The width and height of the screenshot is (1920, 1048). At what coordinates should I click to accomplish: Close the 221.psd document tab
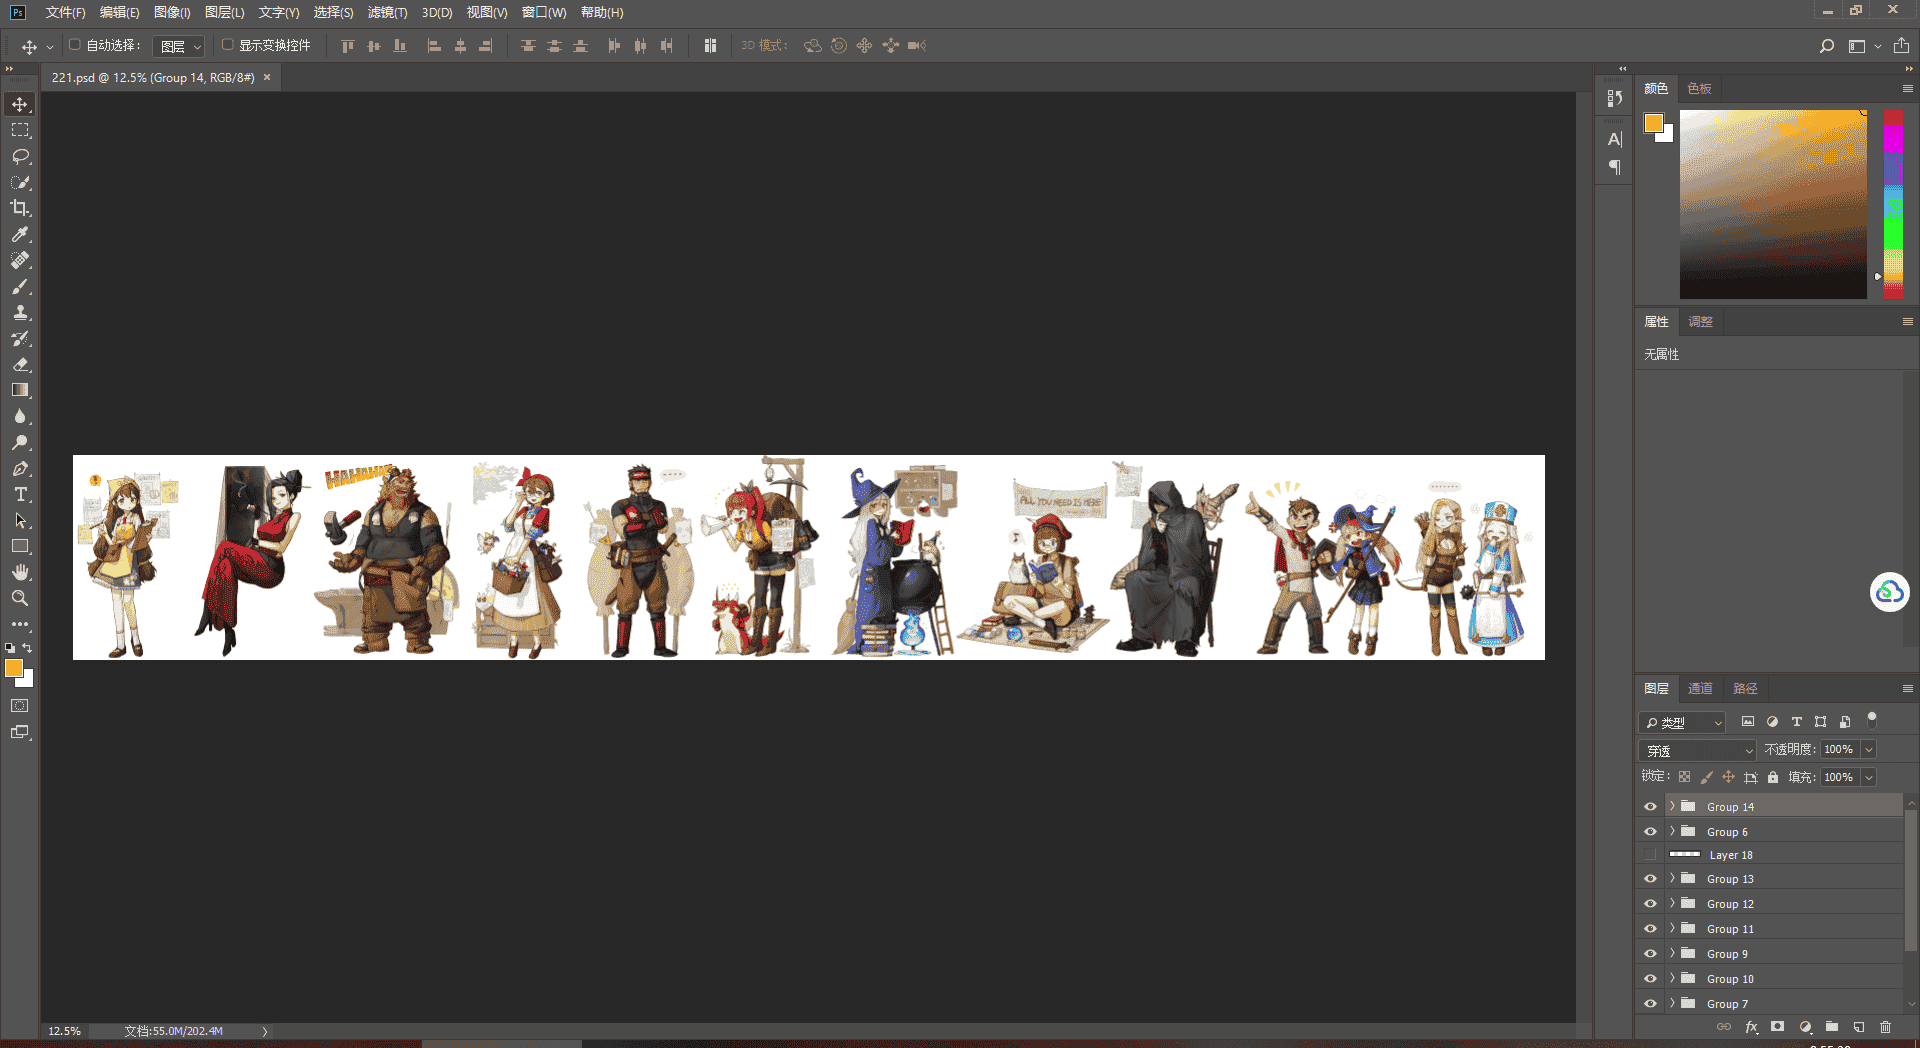(x=267, y=77)
